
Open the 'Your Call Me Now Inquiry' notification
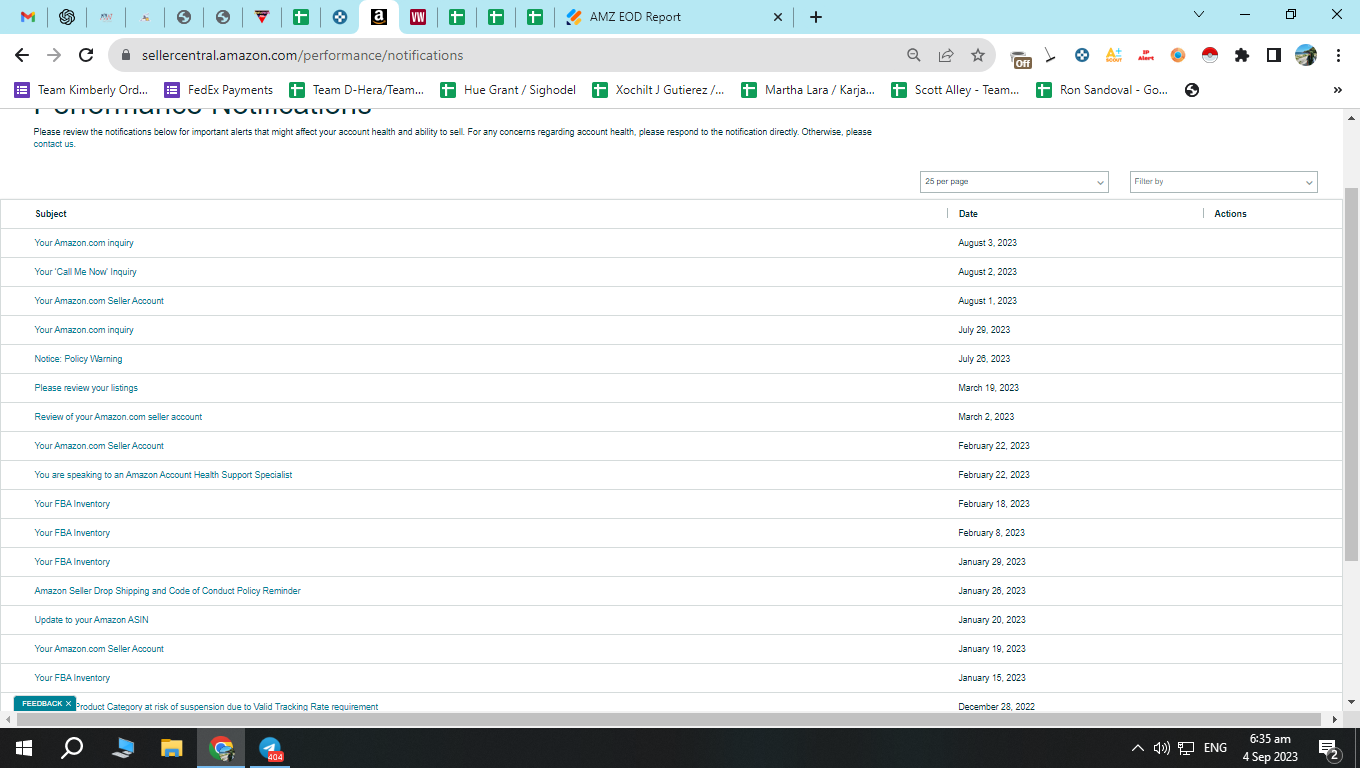tap(86, 272)
